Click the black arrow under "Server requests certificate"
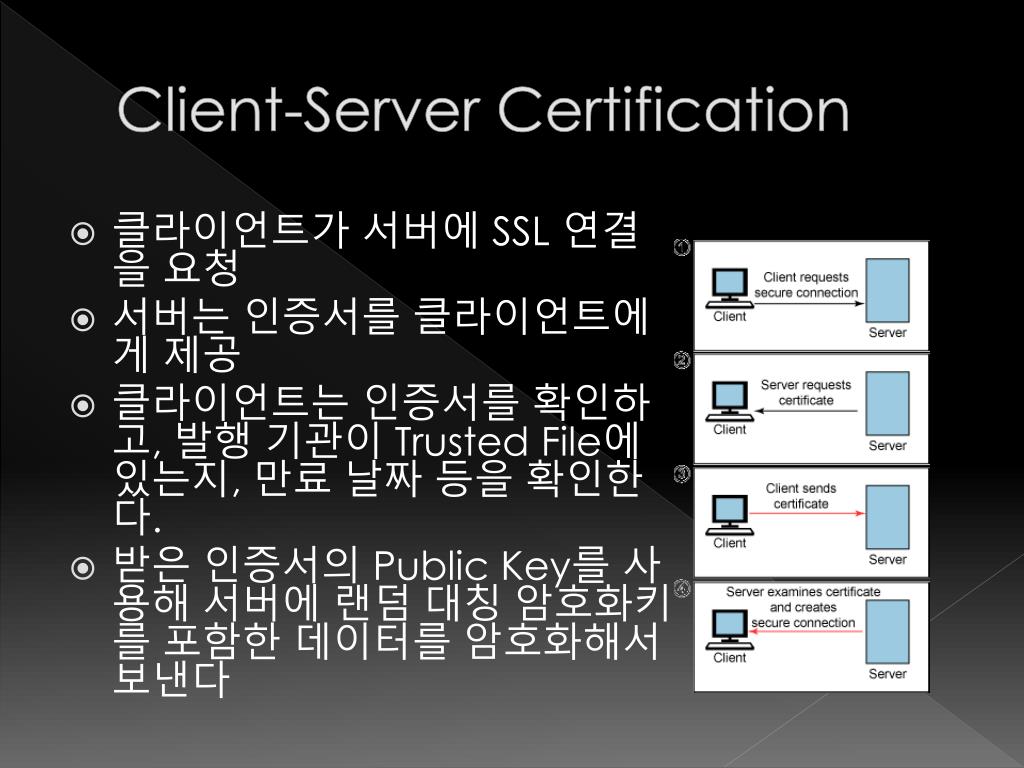The height and width of the screenshot is (768, 1024). [x=807, y=411]
